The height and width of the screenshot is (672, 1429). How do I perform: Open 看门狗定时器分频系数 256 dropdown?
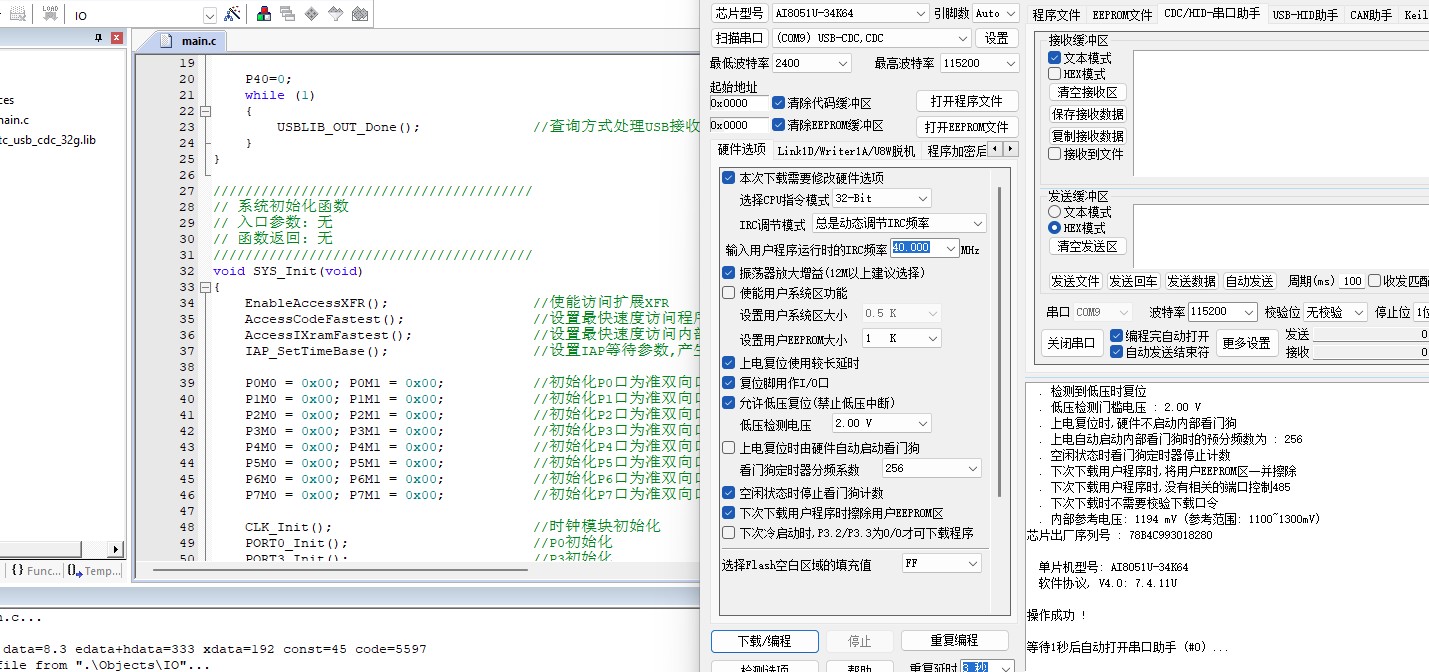coord(932,469)
